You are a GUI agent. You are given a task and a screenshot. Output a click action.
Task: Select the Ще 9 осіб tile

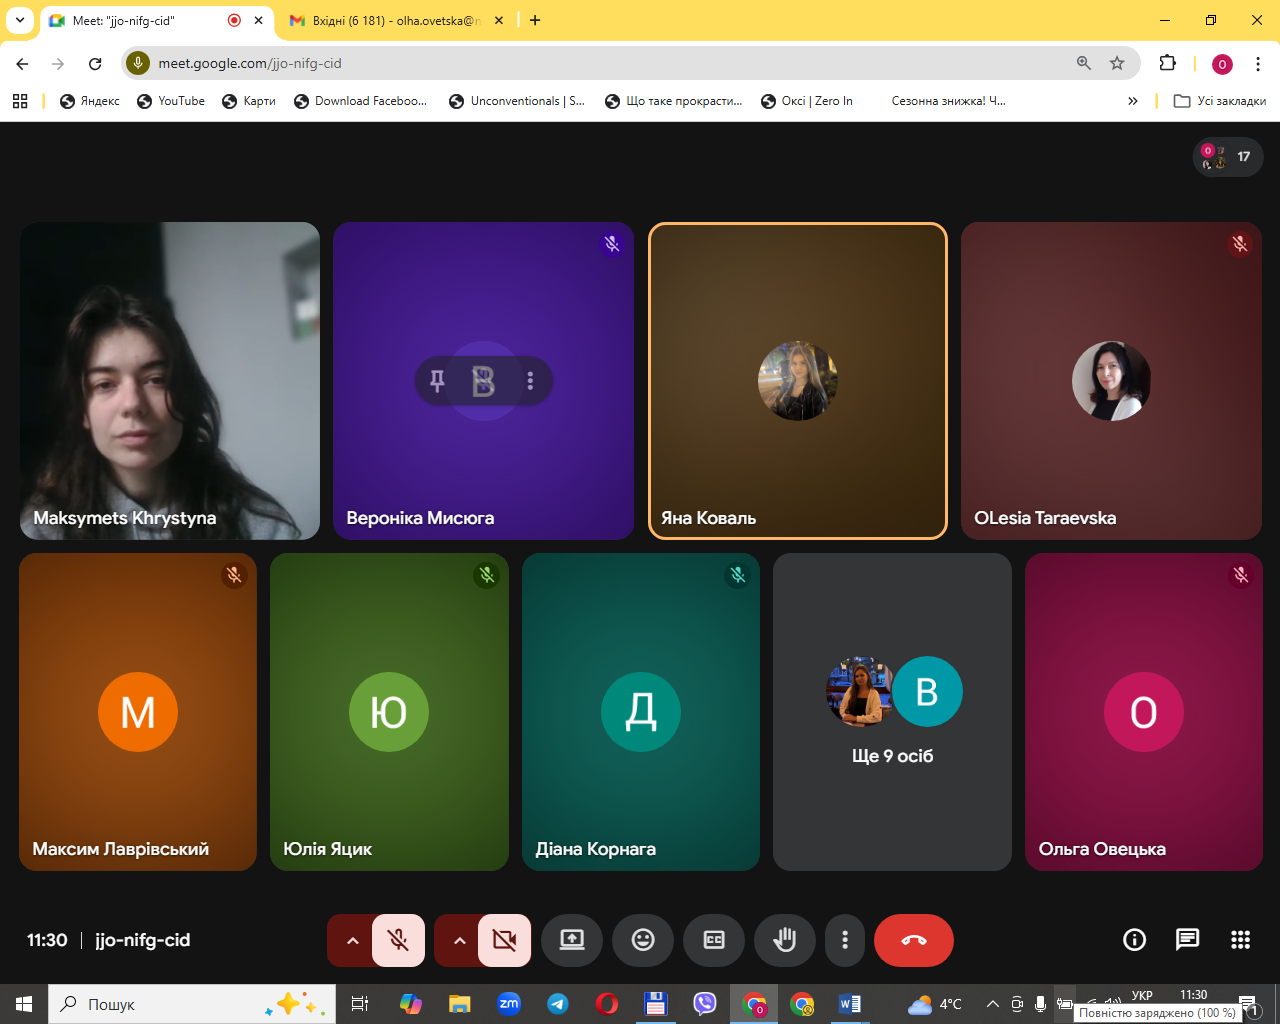point(892,712)
